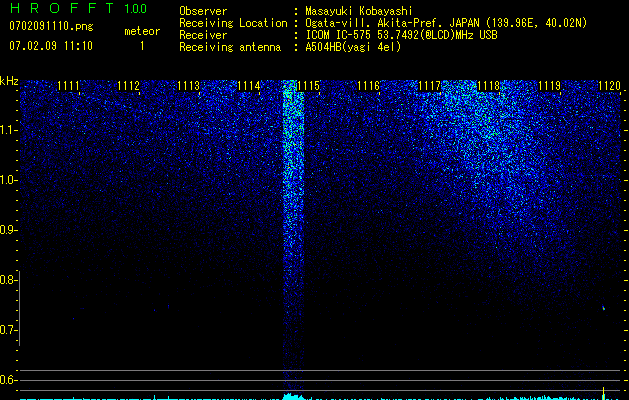Click the A504HB(yagi 4el) antenna text
Viewport: 629px width, 400px height.
pos(353,47)
